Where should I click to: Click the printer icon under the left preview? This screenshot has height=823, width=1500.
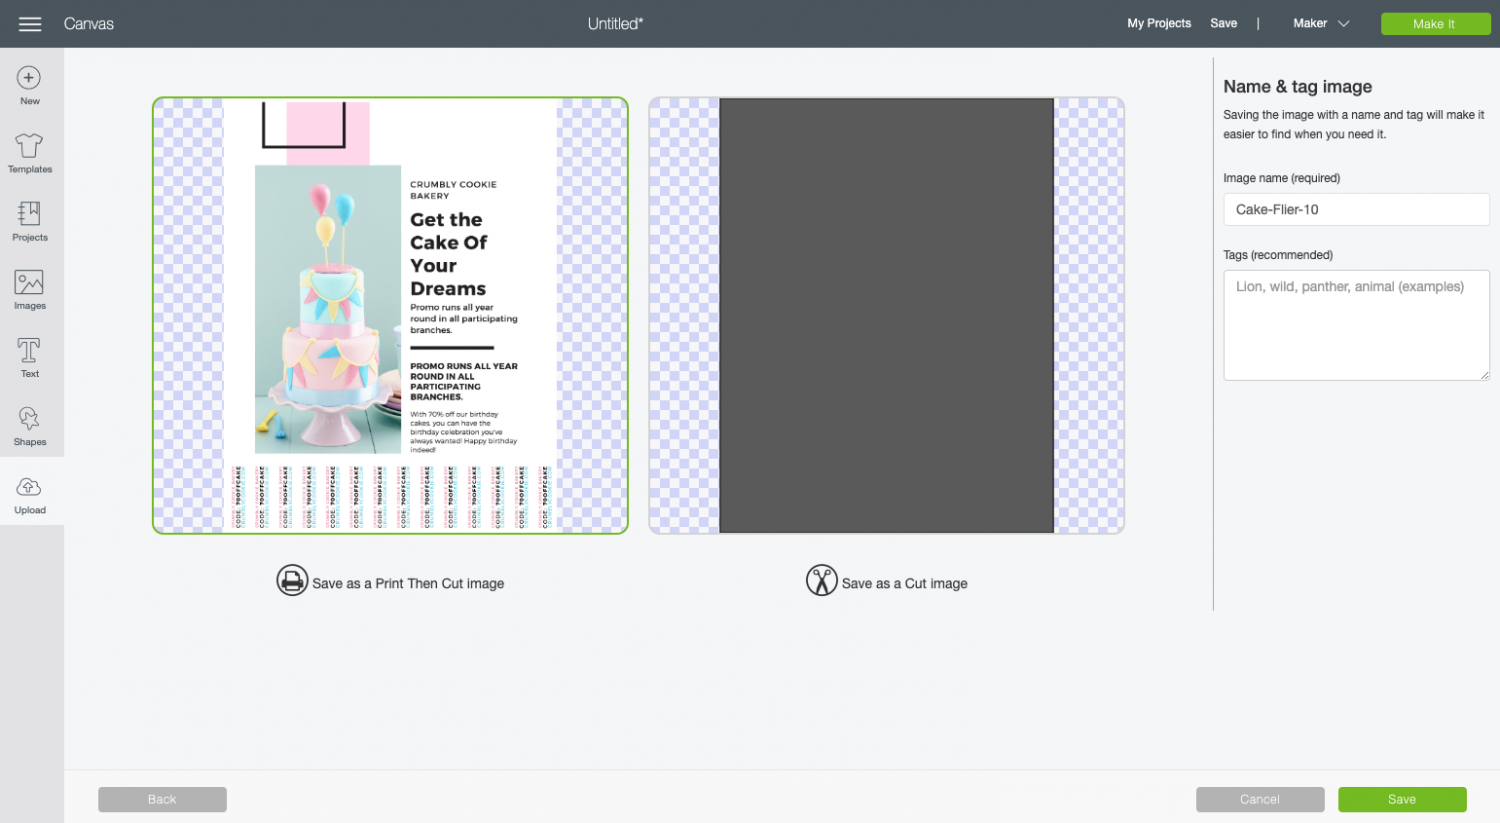tap(292, 580)
